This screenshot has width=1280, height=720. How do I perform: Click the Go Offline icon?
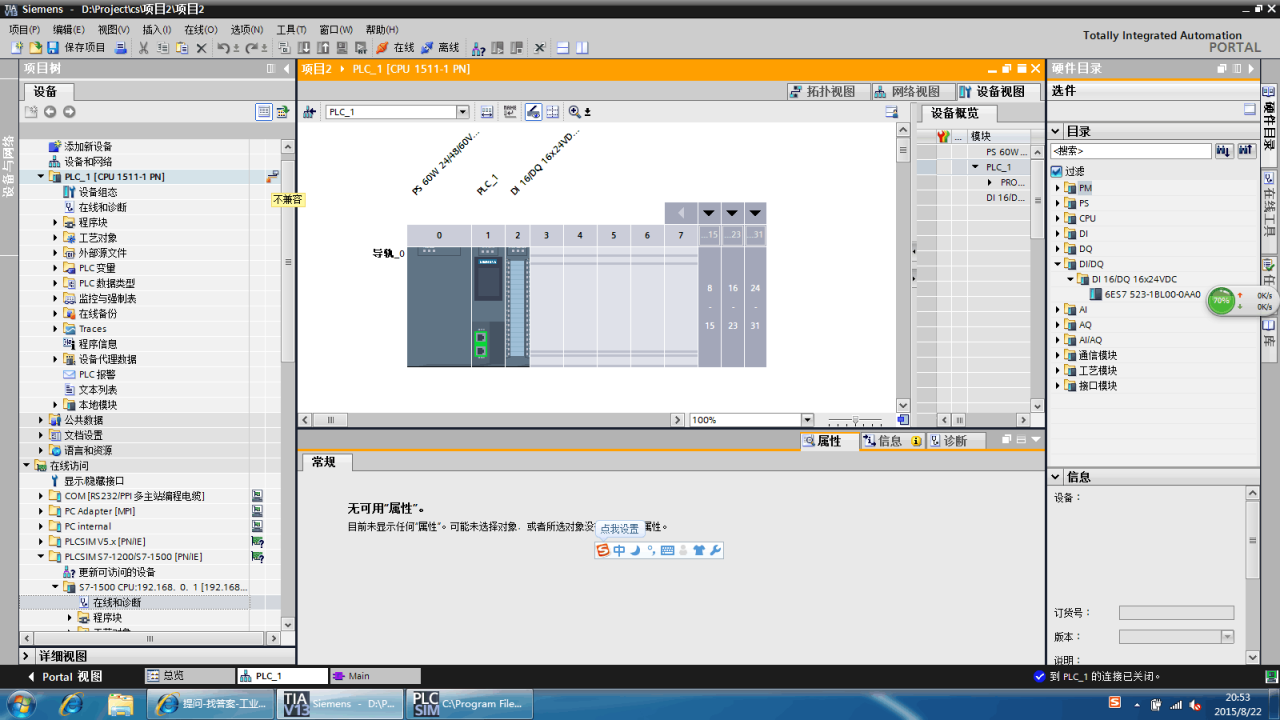pyautogui.click(x=428, y=47)
